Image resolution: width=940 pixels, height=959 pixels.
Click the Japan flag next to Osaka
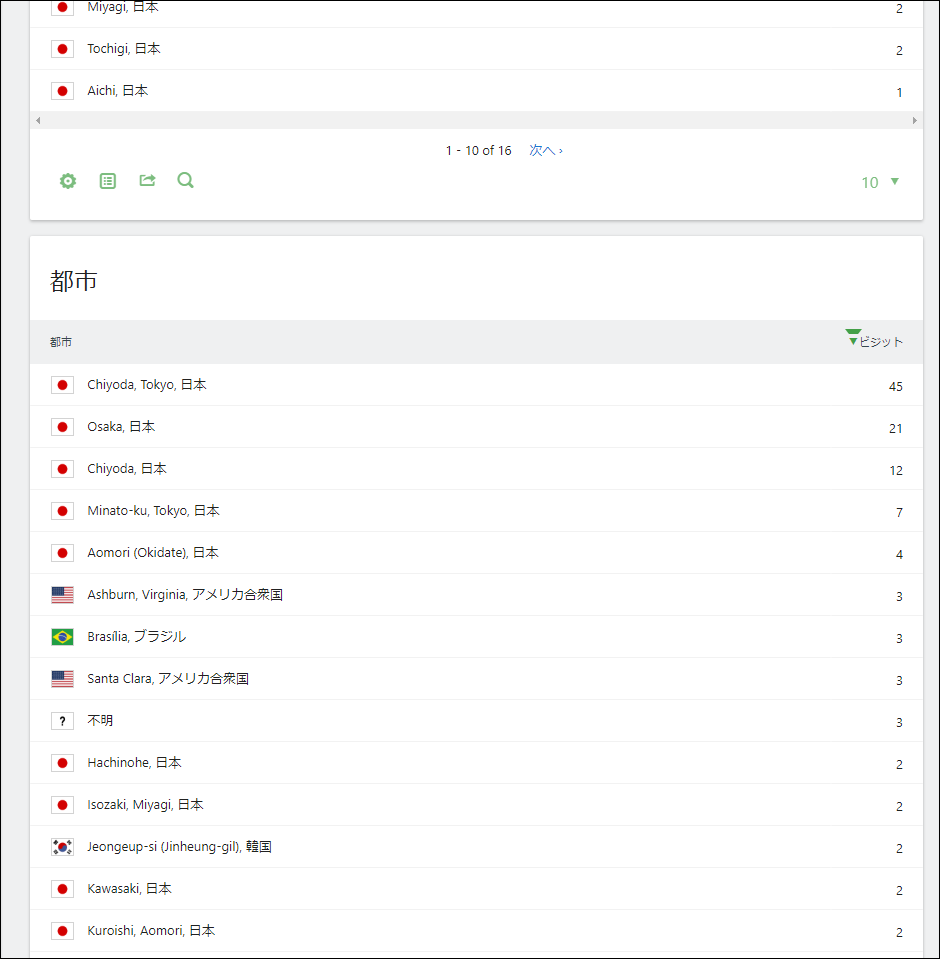(x=62, y=427)
